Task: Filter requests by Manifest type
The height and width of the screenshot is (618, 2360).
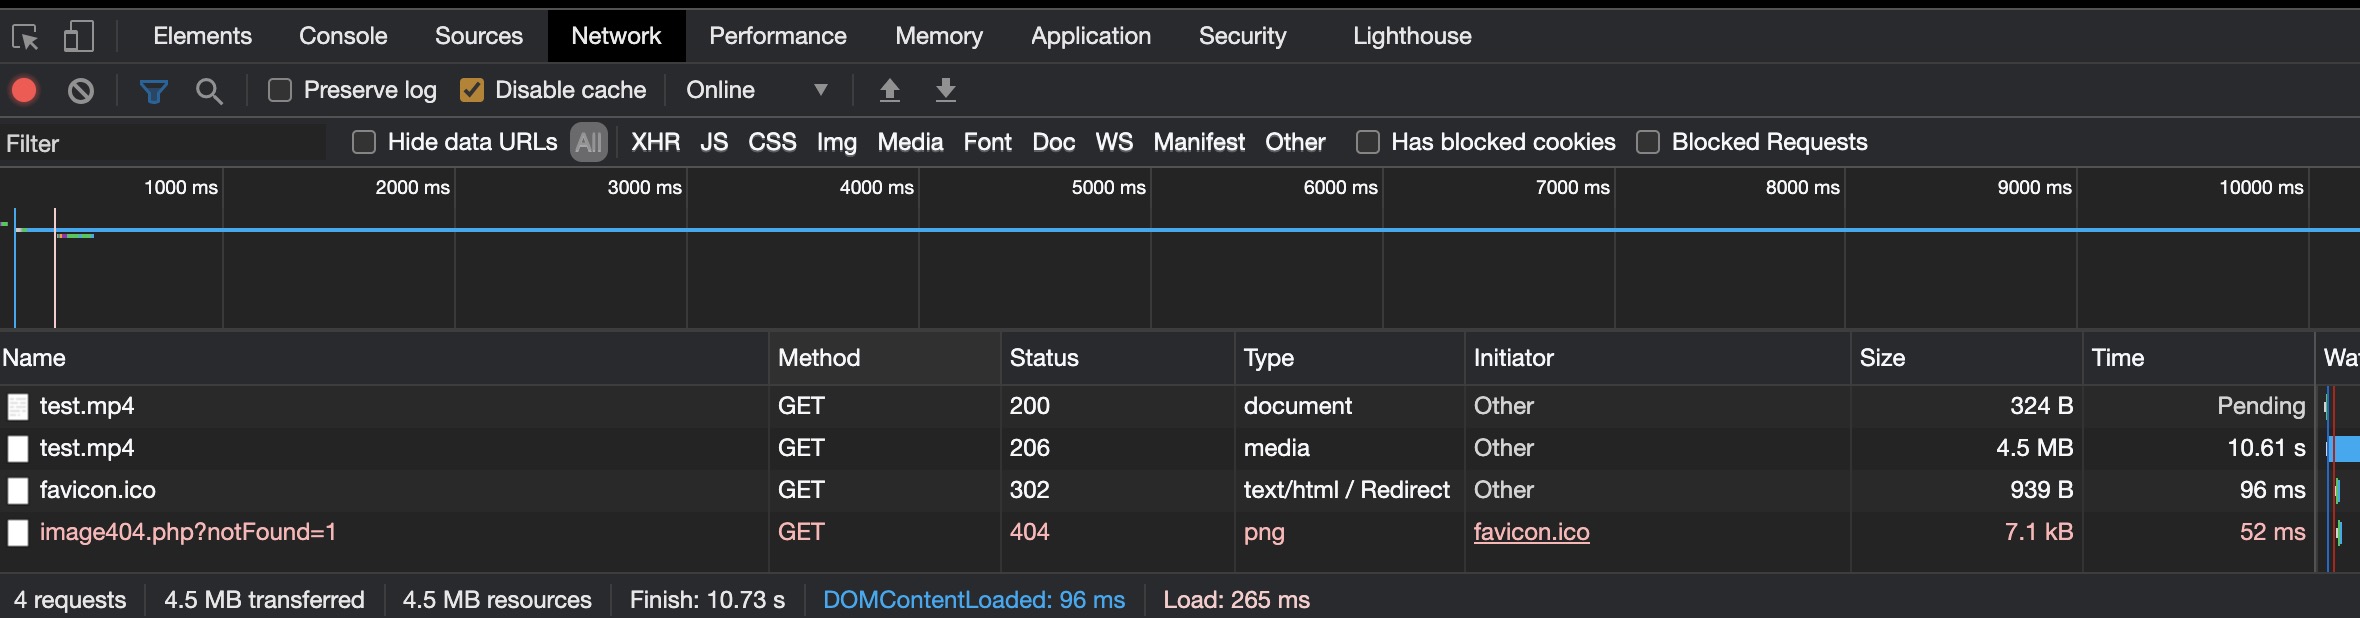Action: [x=1199, y=142]
